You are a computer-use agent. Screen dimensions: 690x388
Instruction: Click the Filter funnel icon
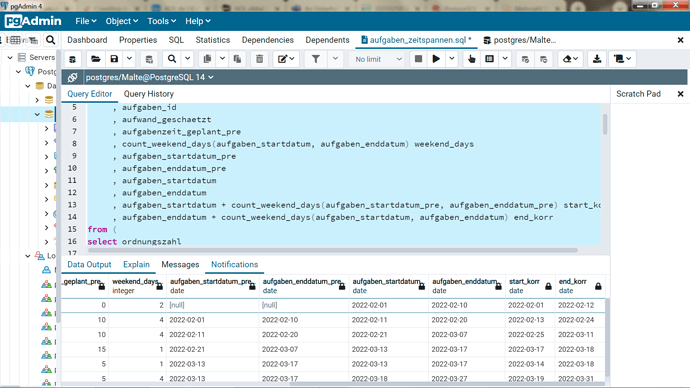tap(316, 59)
